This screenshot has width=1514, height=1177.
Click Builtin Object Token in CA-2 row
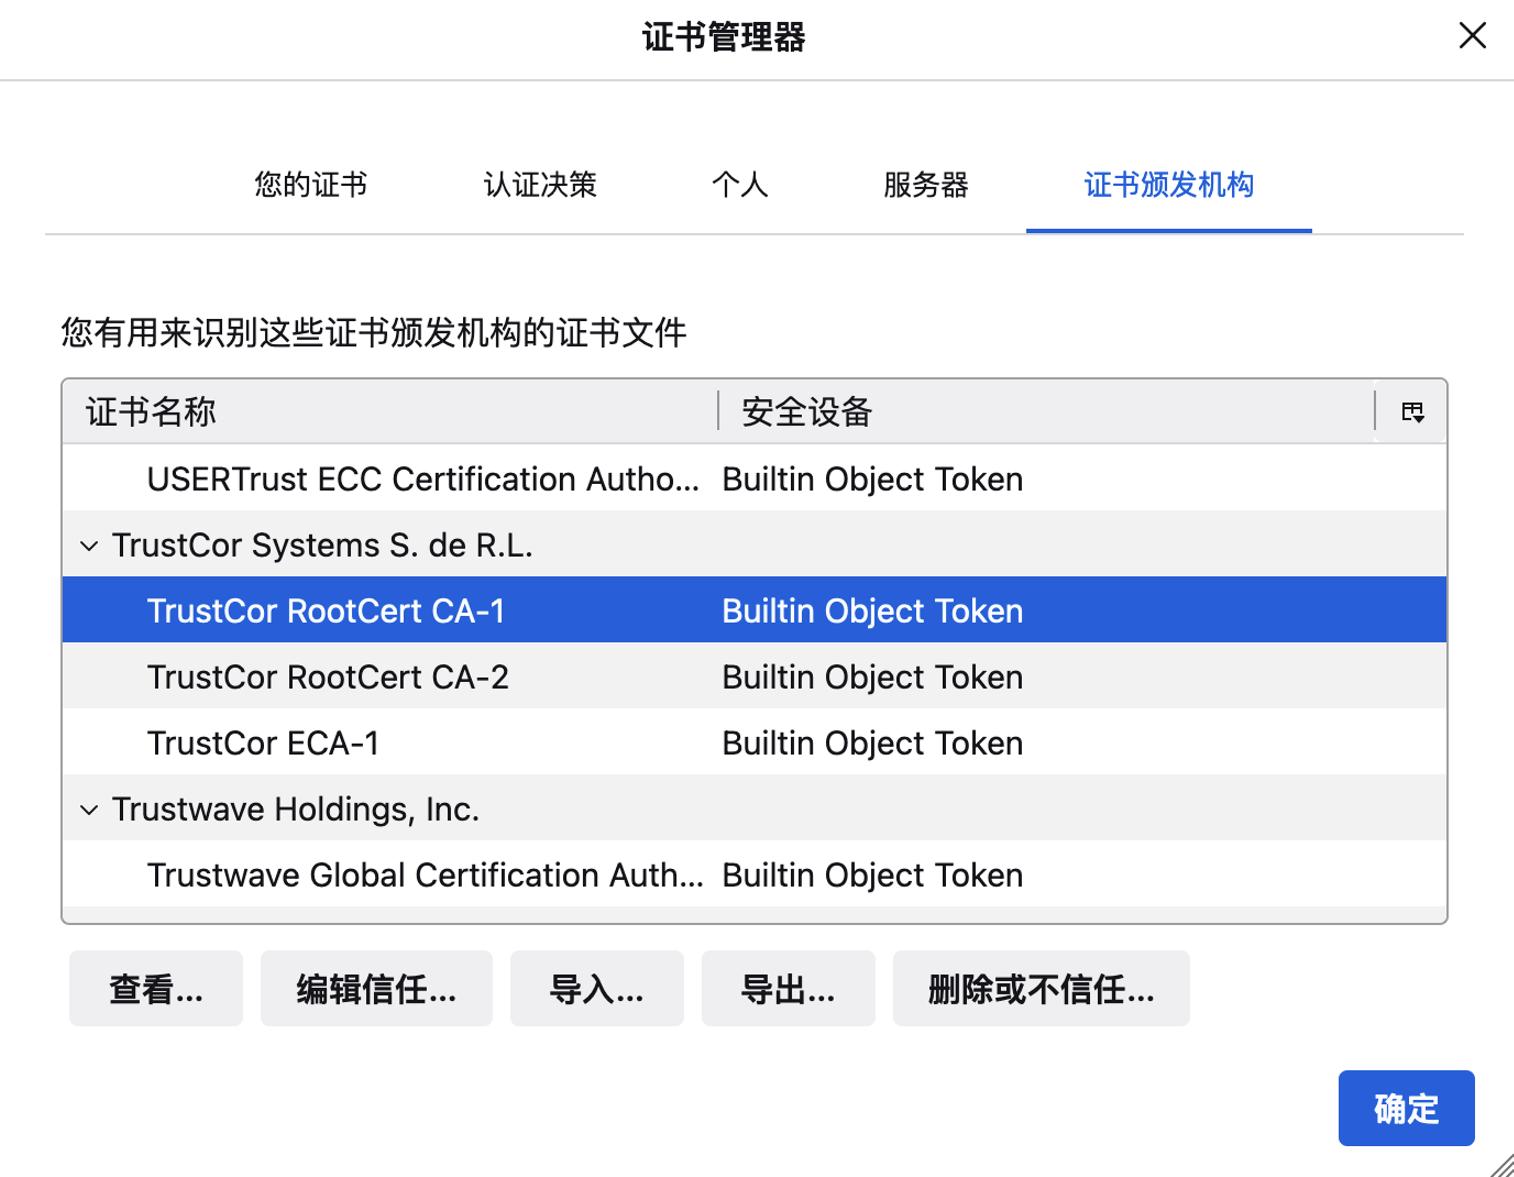point(872,678)
